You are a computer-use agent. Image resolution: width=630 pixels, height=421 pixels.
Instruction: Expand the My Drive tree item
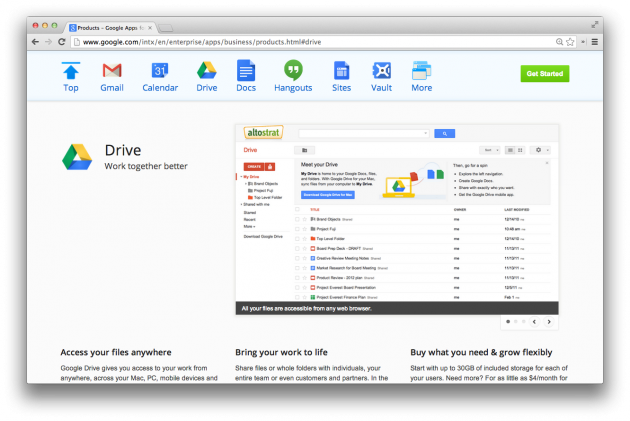(241, 177)
